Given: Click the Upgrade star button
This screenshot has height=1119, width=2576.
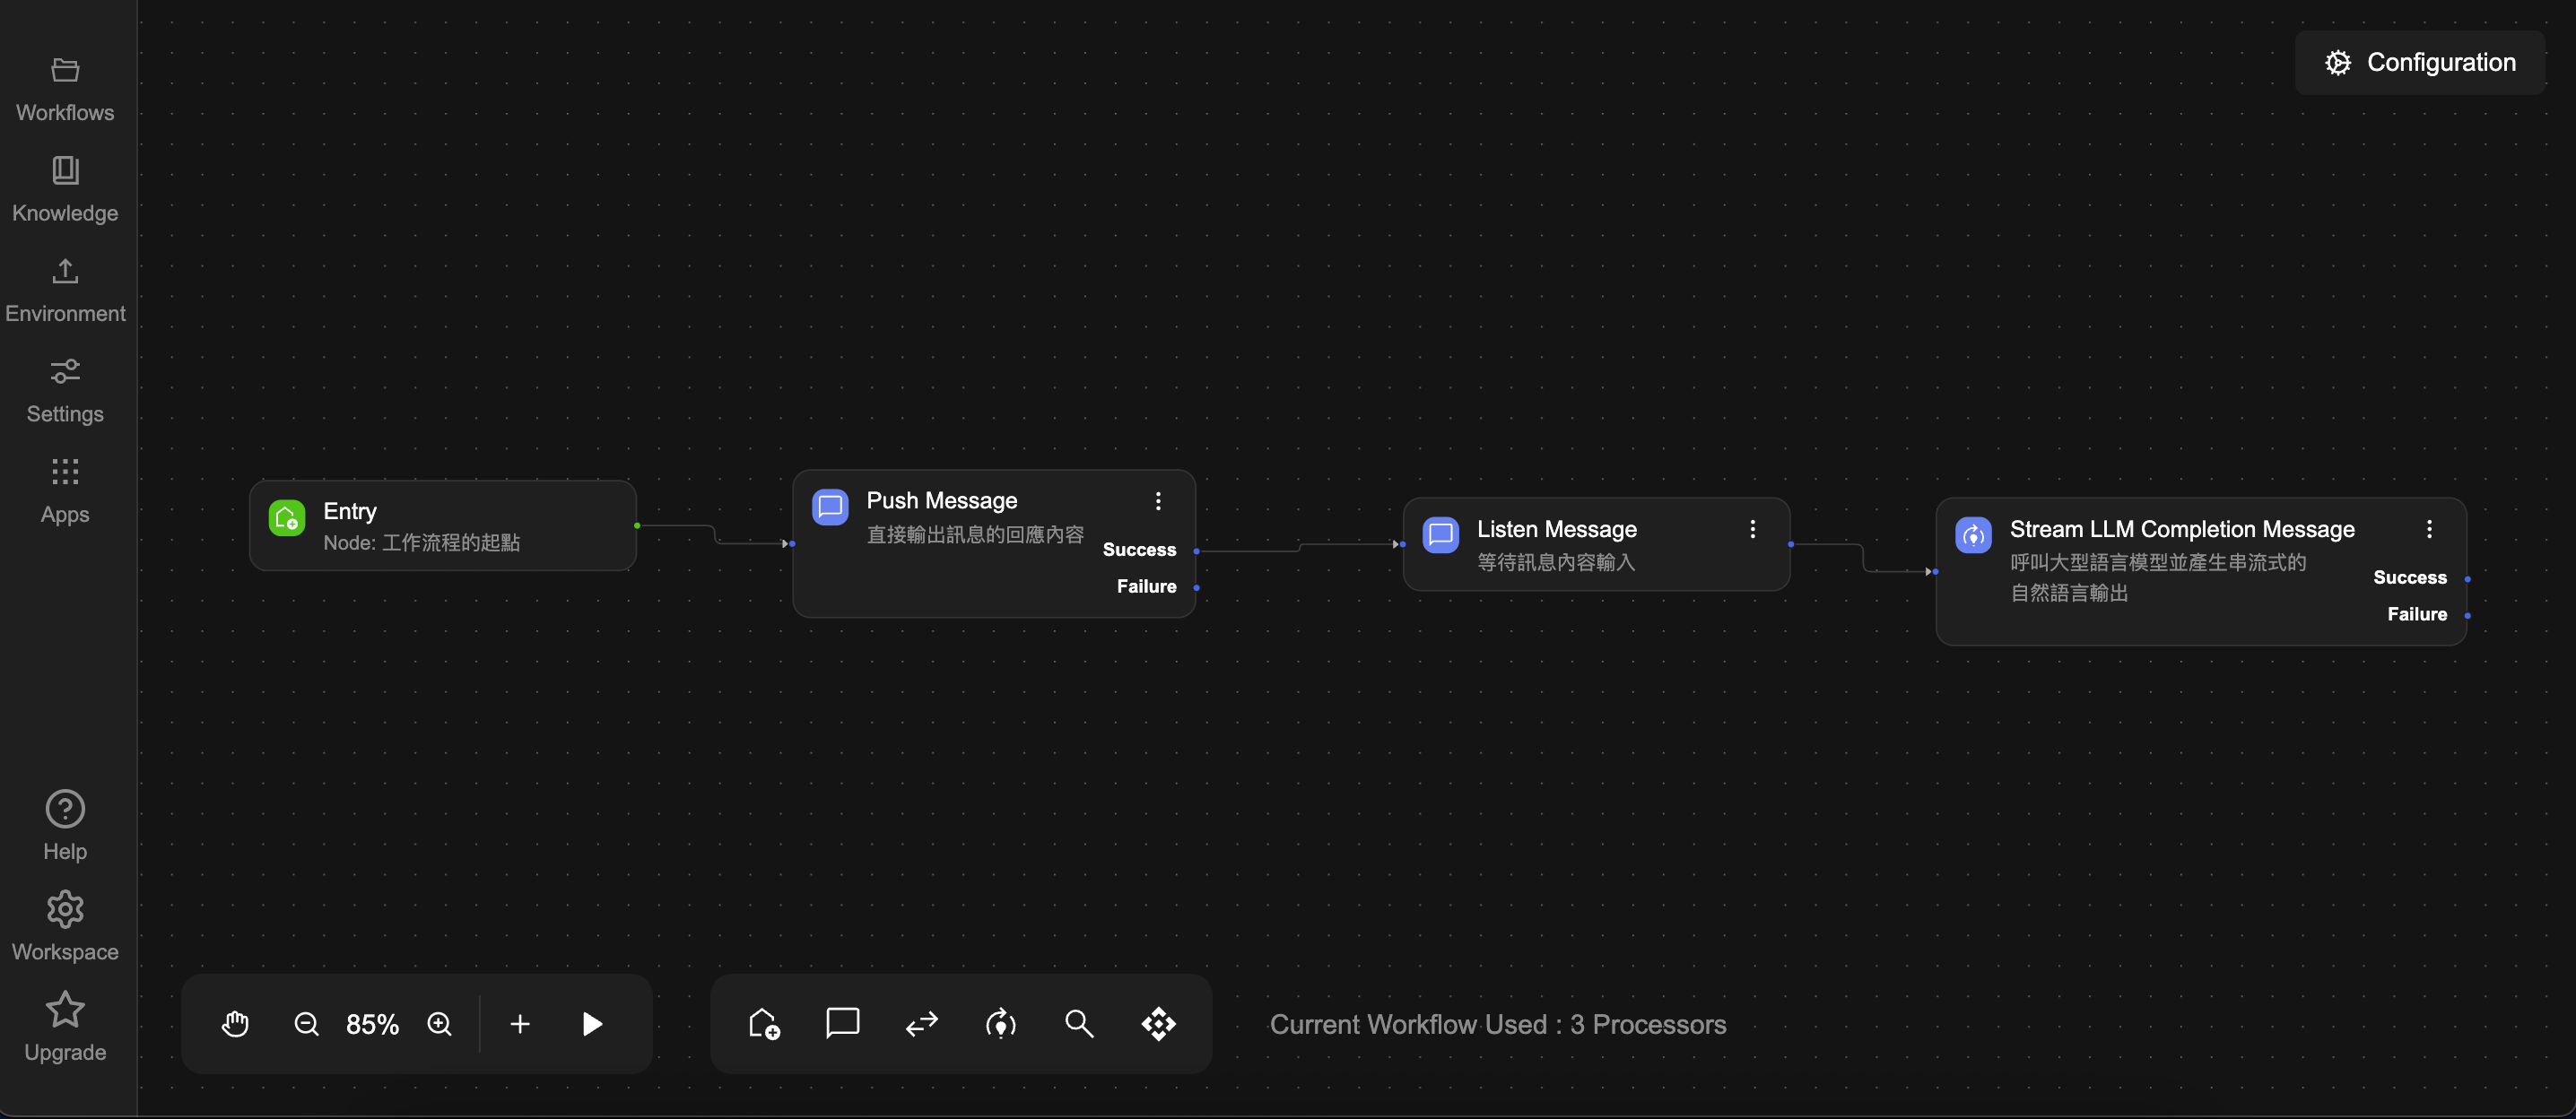Looking at the screenshot, I should pyautogui.click(x=65, y=1027).
